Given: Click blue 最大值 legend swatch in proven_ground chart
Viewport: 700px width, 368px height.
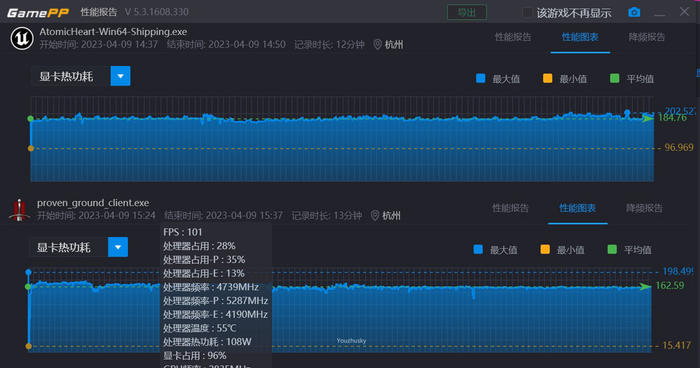Looking at the screenshot, I should point(478,249).
